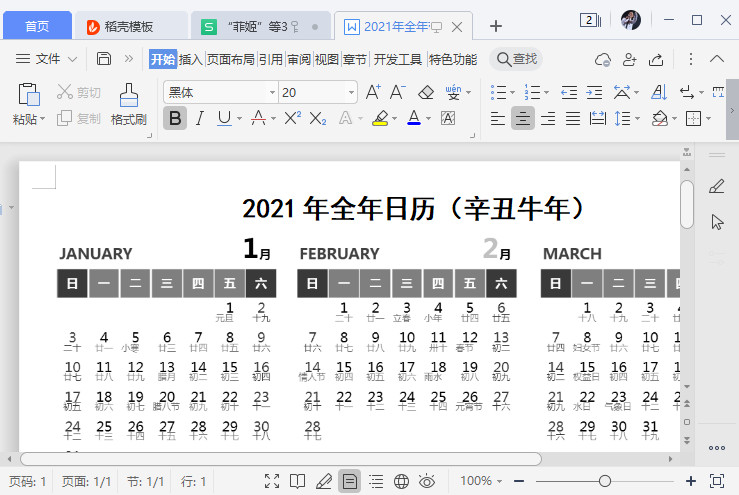Enter full screen view from status bar
Screen dimensions: 739x495
point(272,481)
